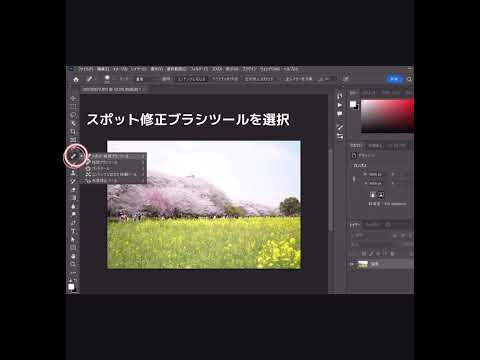Select the Lasso tool
The width and height of the screenshot is (480, 360).
click(x=73, y=115)
